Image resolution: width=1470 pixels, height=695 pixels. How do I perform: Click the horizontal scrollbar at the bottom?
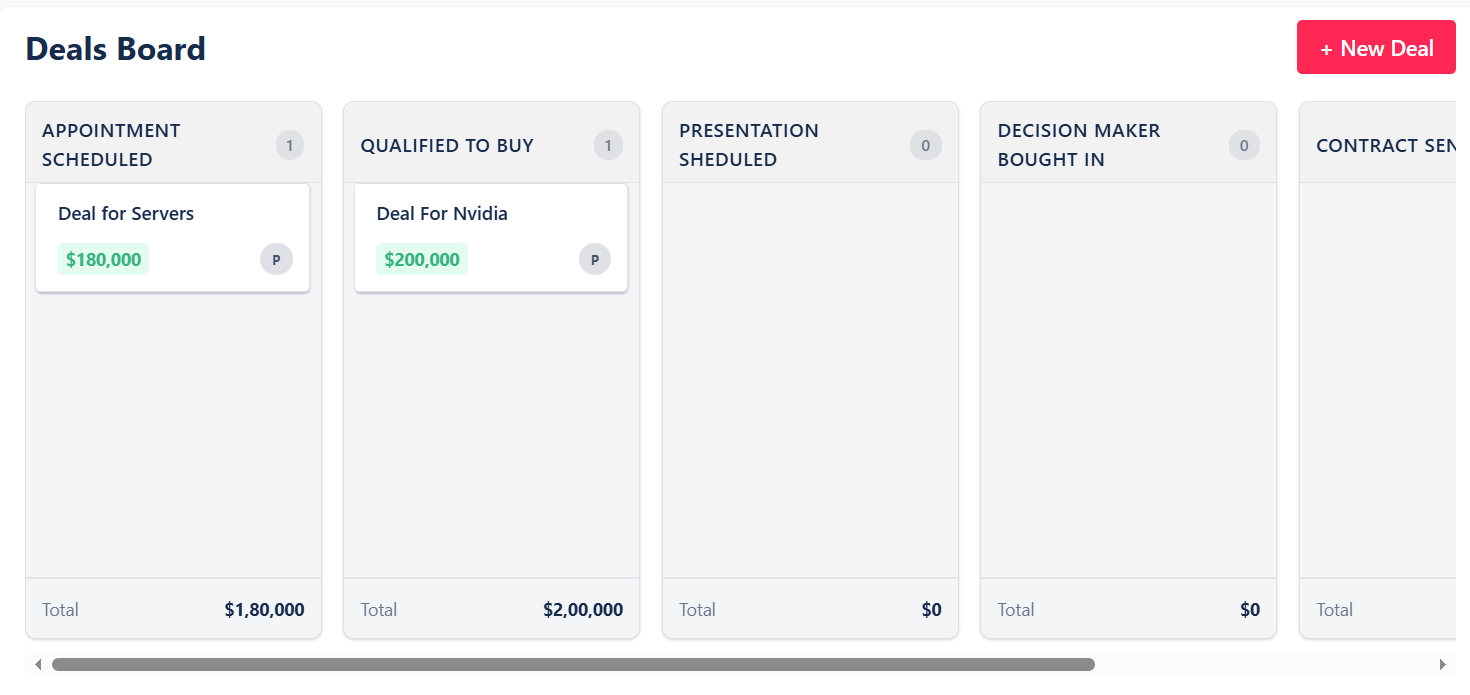[x=570, y=663]
